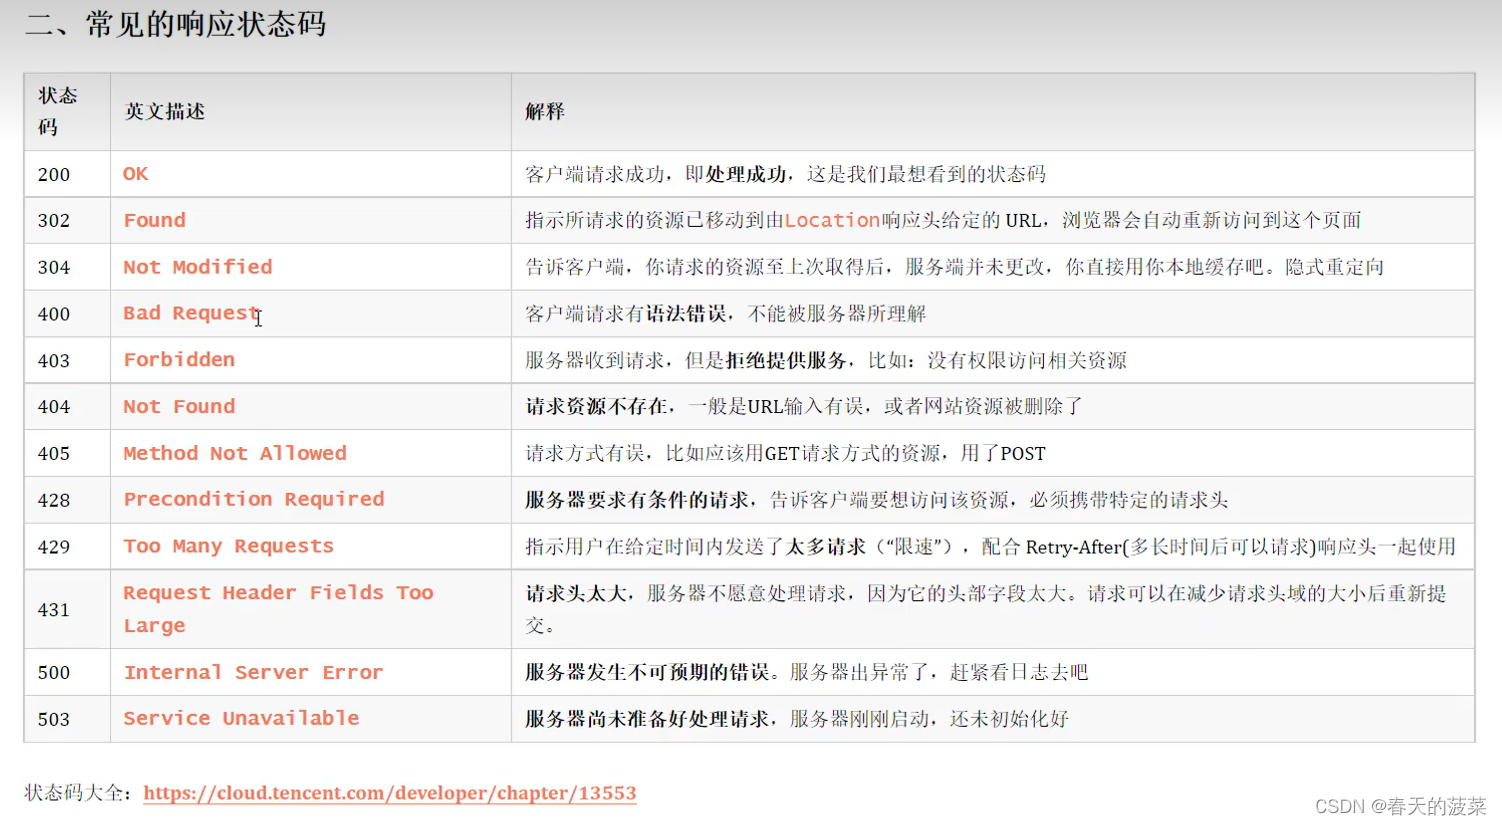Click the Bad Request label in row 400

[188, 313]
